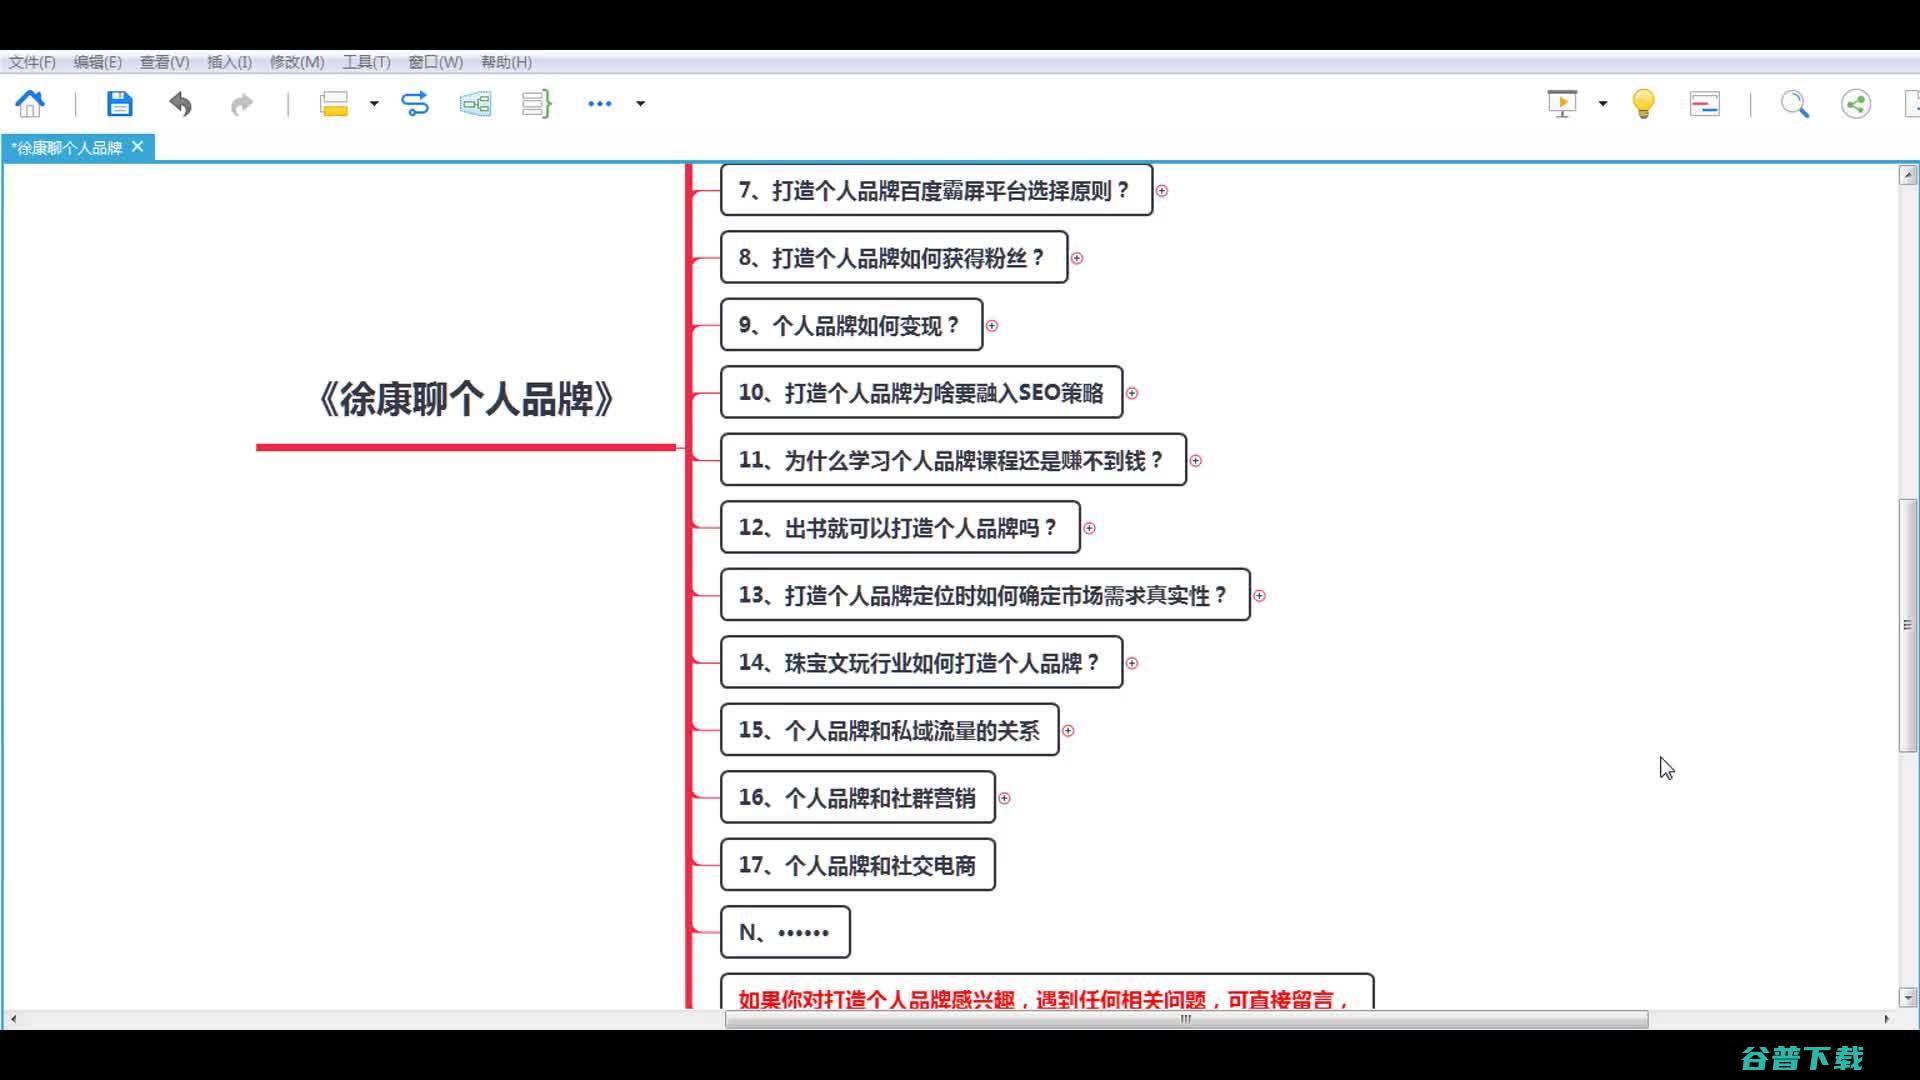Expand topic 11 plus marker
Image resolution: width=1920 pixels, height=1080 pixels.
(x=1196, y=461)
